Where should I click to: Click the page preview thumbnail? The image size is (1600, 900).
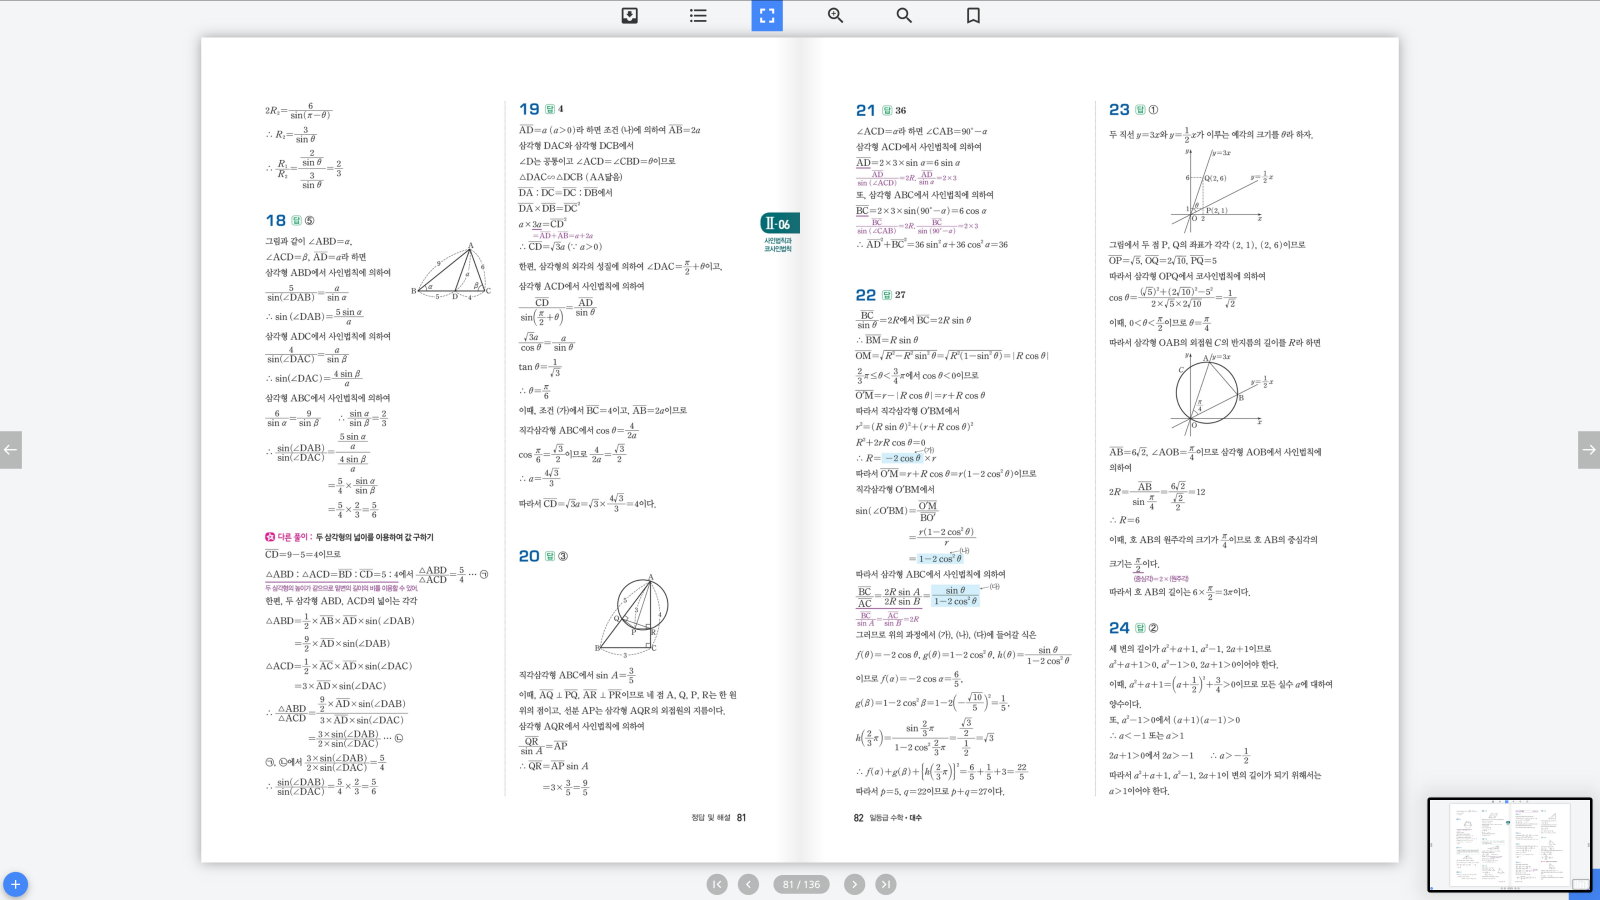[1509, 844]
